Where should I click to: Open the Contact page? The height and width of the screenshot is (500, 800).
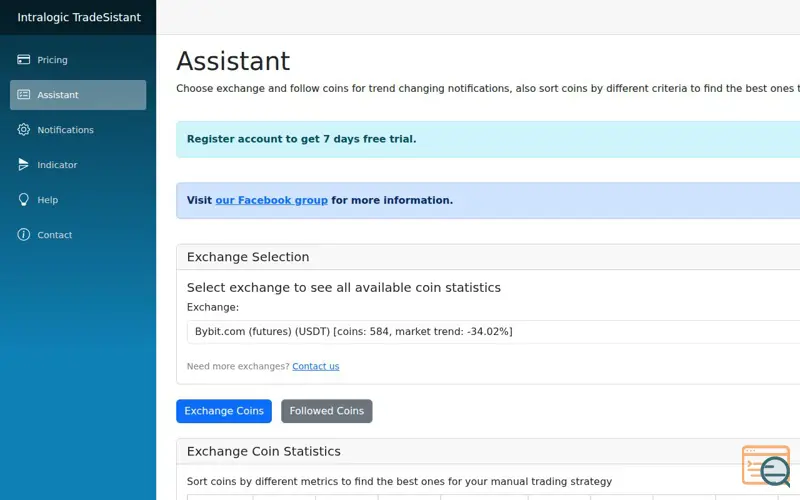tap(78, 235)
